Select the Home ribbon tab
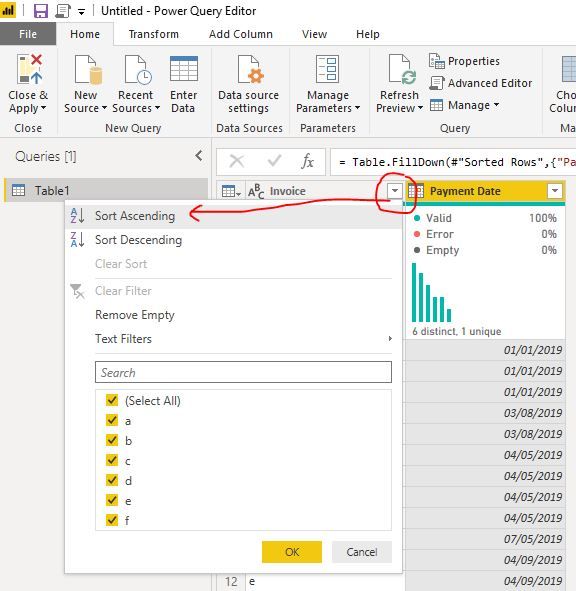This screenshot has width=576, height=591. point(85,34)
